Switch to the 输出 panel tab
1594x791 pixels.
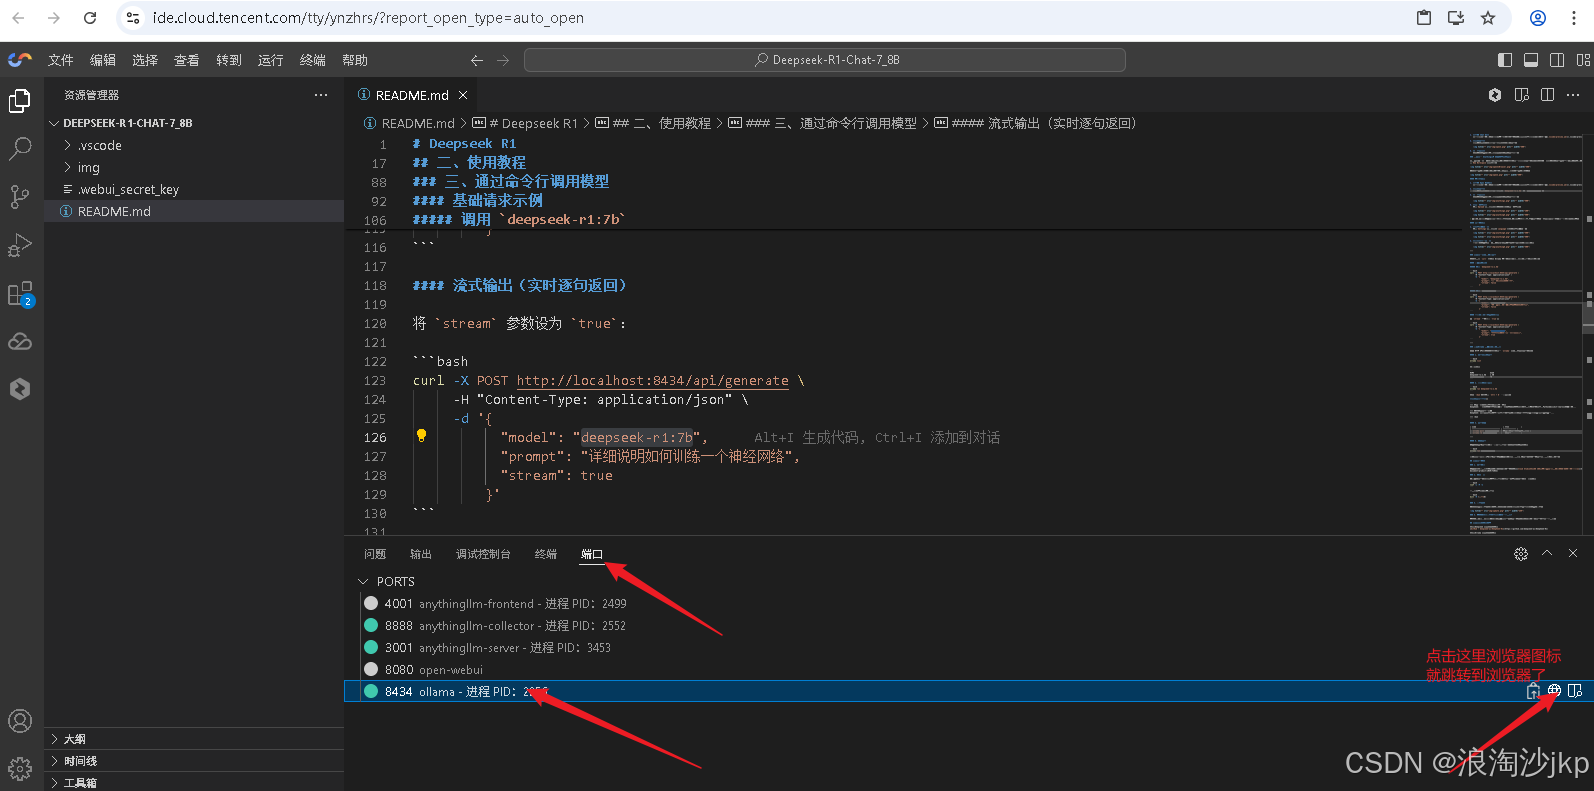click(421, 554)
